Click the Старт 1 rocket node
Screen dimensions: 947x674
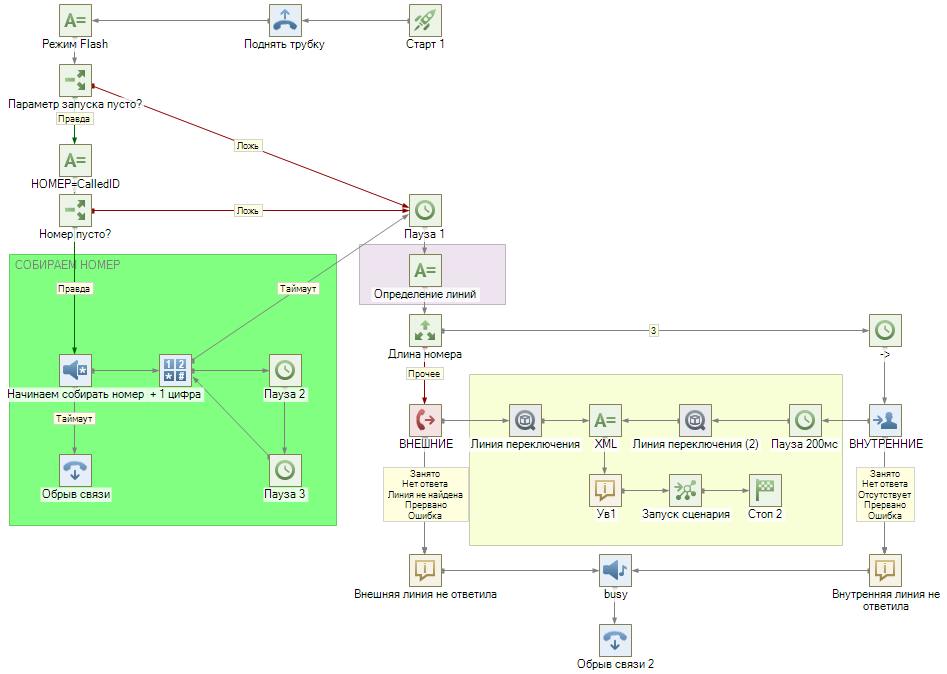point(425,20)
